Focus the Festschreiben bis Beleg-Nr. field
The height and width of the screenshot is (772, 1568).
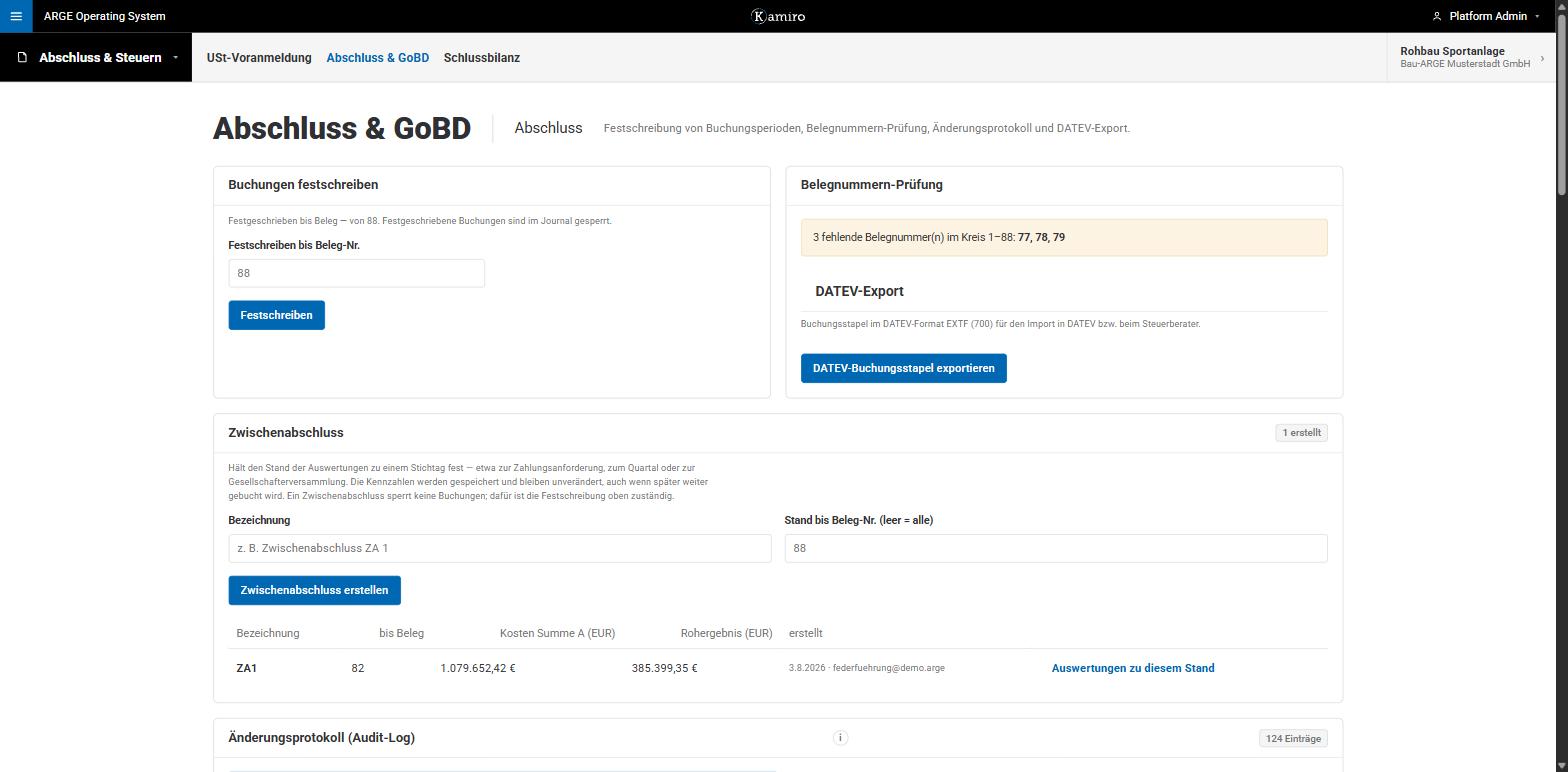click(356, 273)
